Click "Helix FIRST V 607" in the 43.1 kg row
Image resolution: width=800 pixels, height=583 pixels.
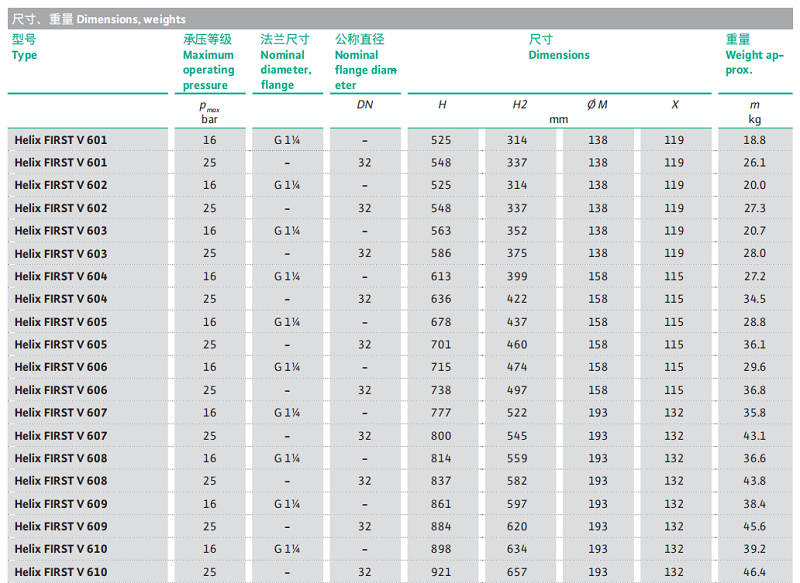pos(61,436)
